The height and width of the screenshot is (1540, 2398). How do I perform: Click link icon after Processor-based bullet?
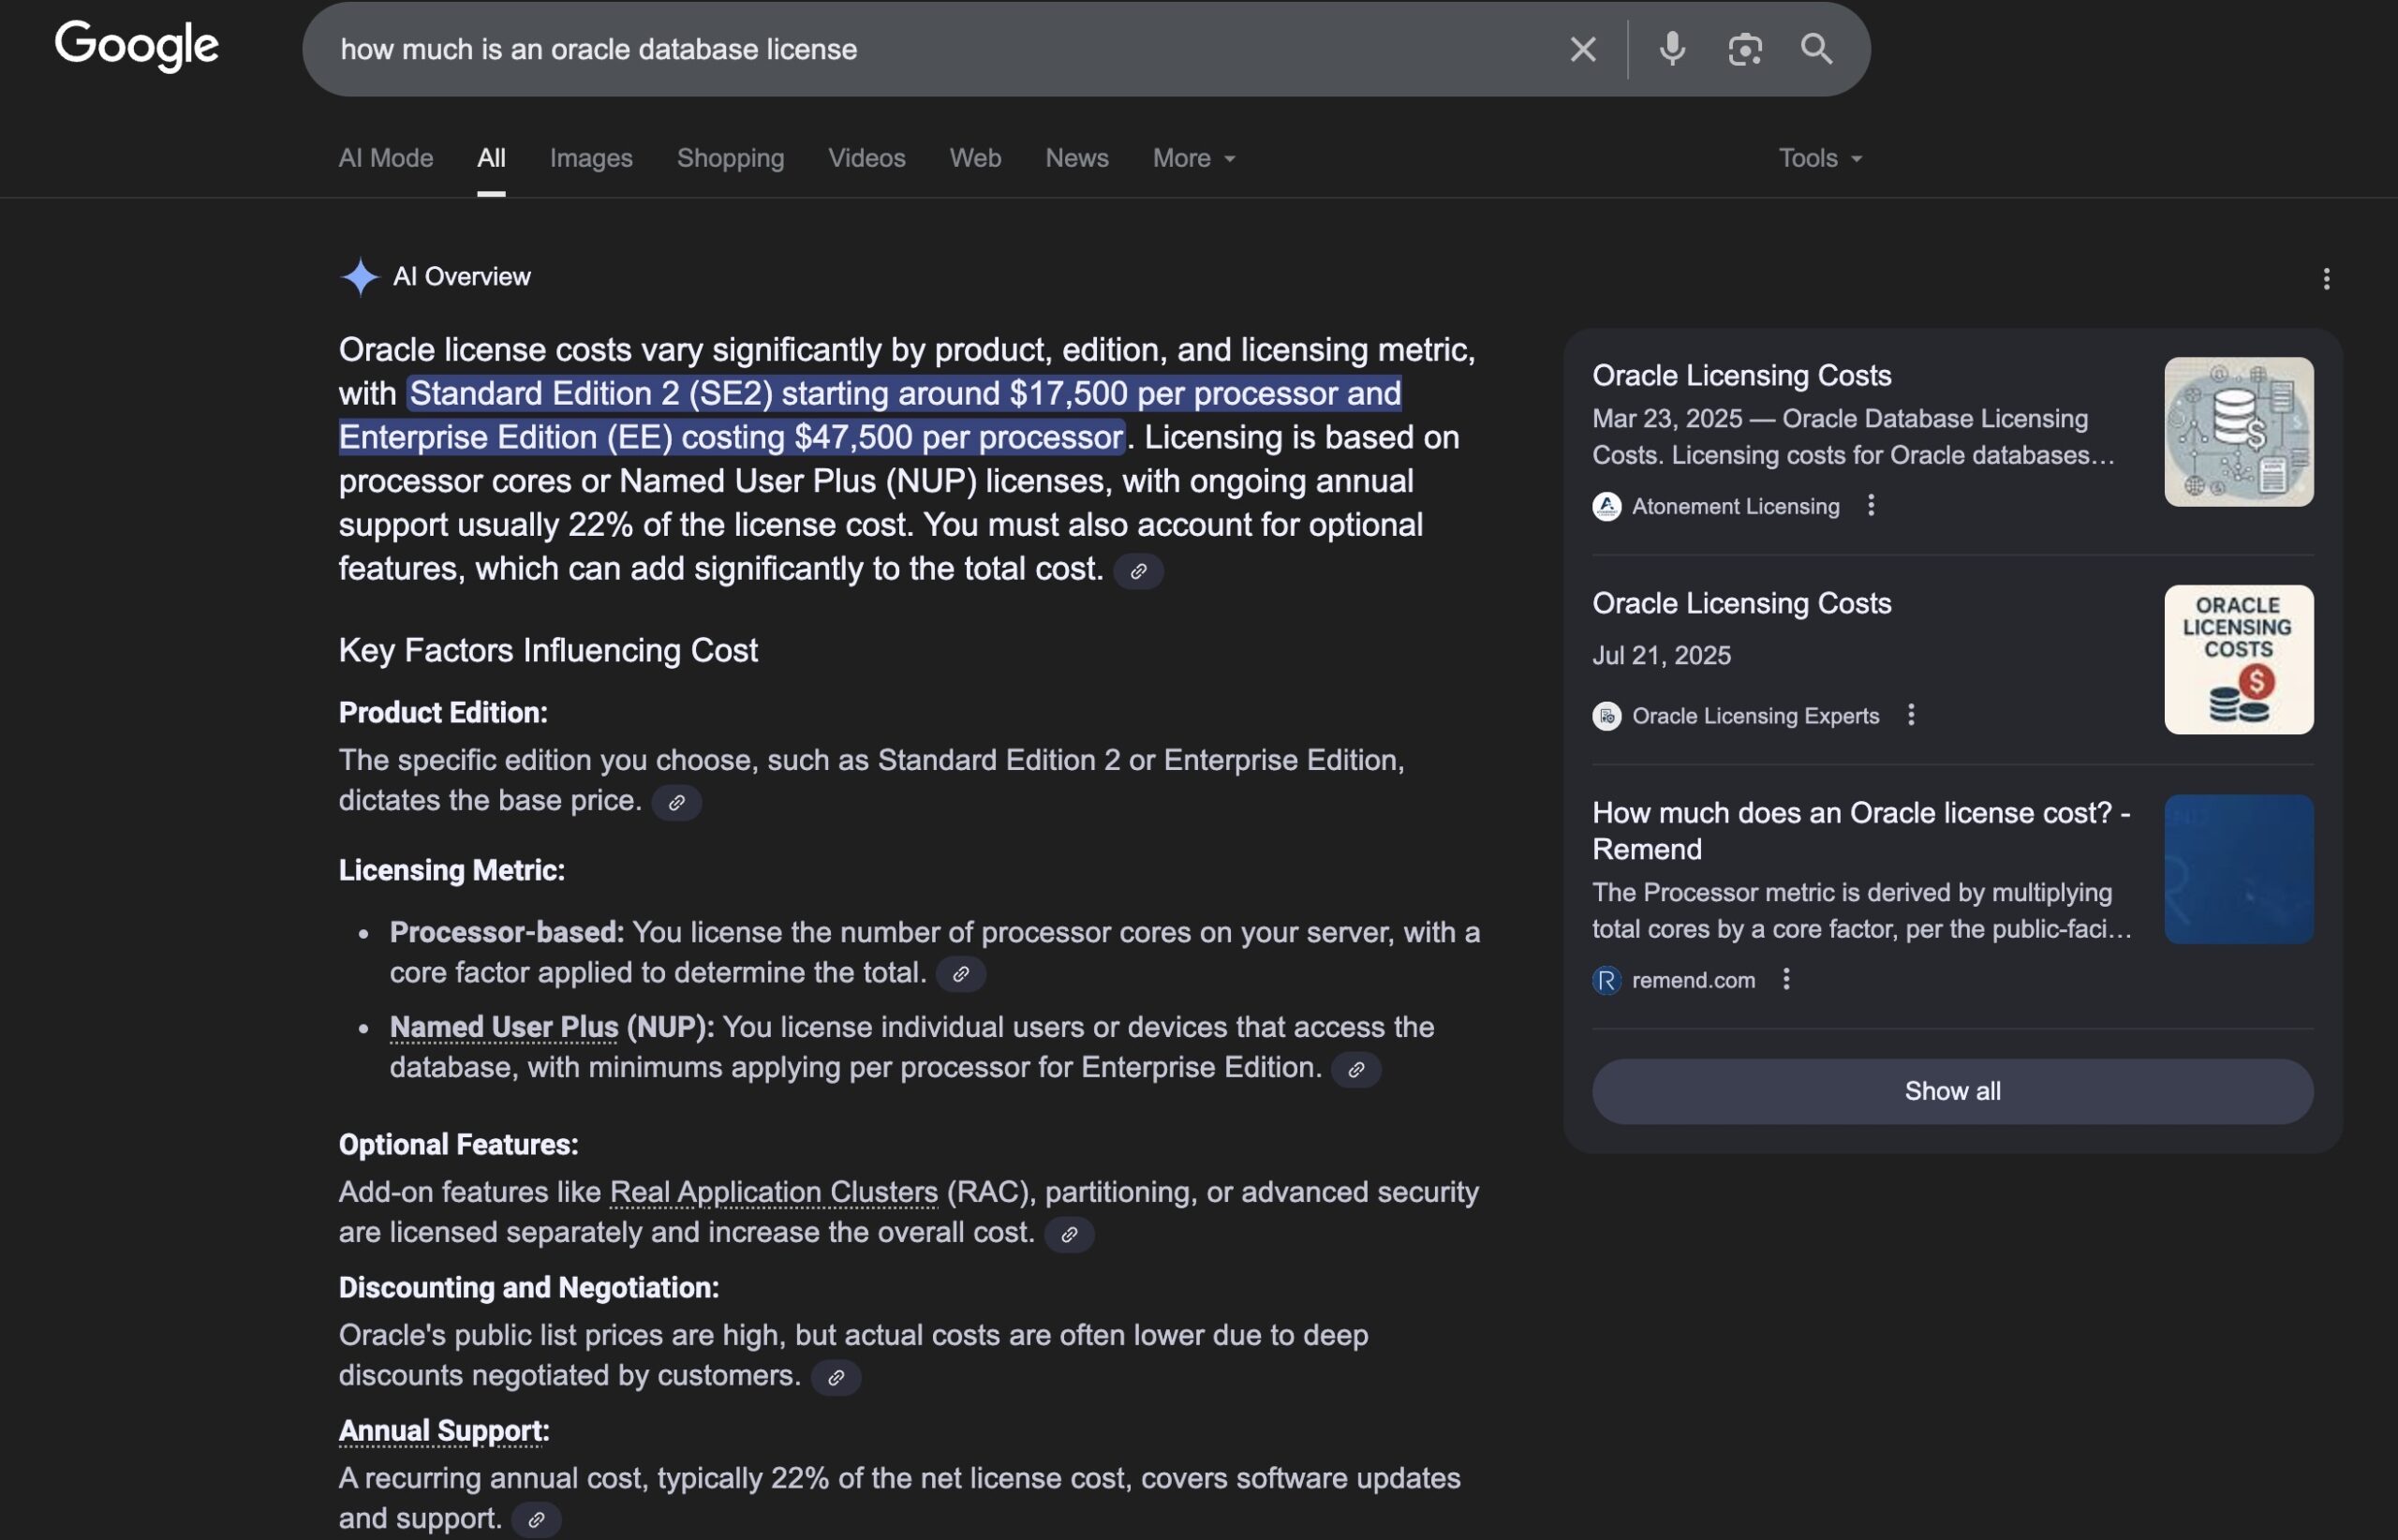click(x=960, y=975)
